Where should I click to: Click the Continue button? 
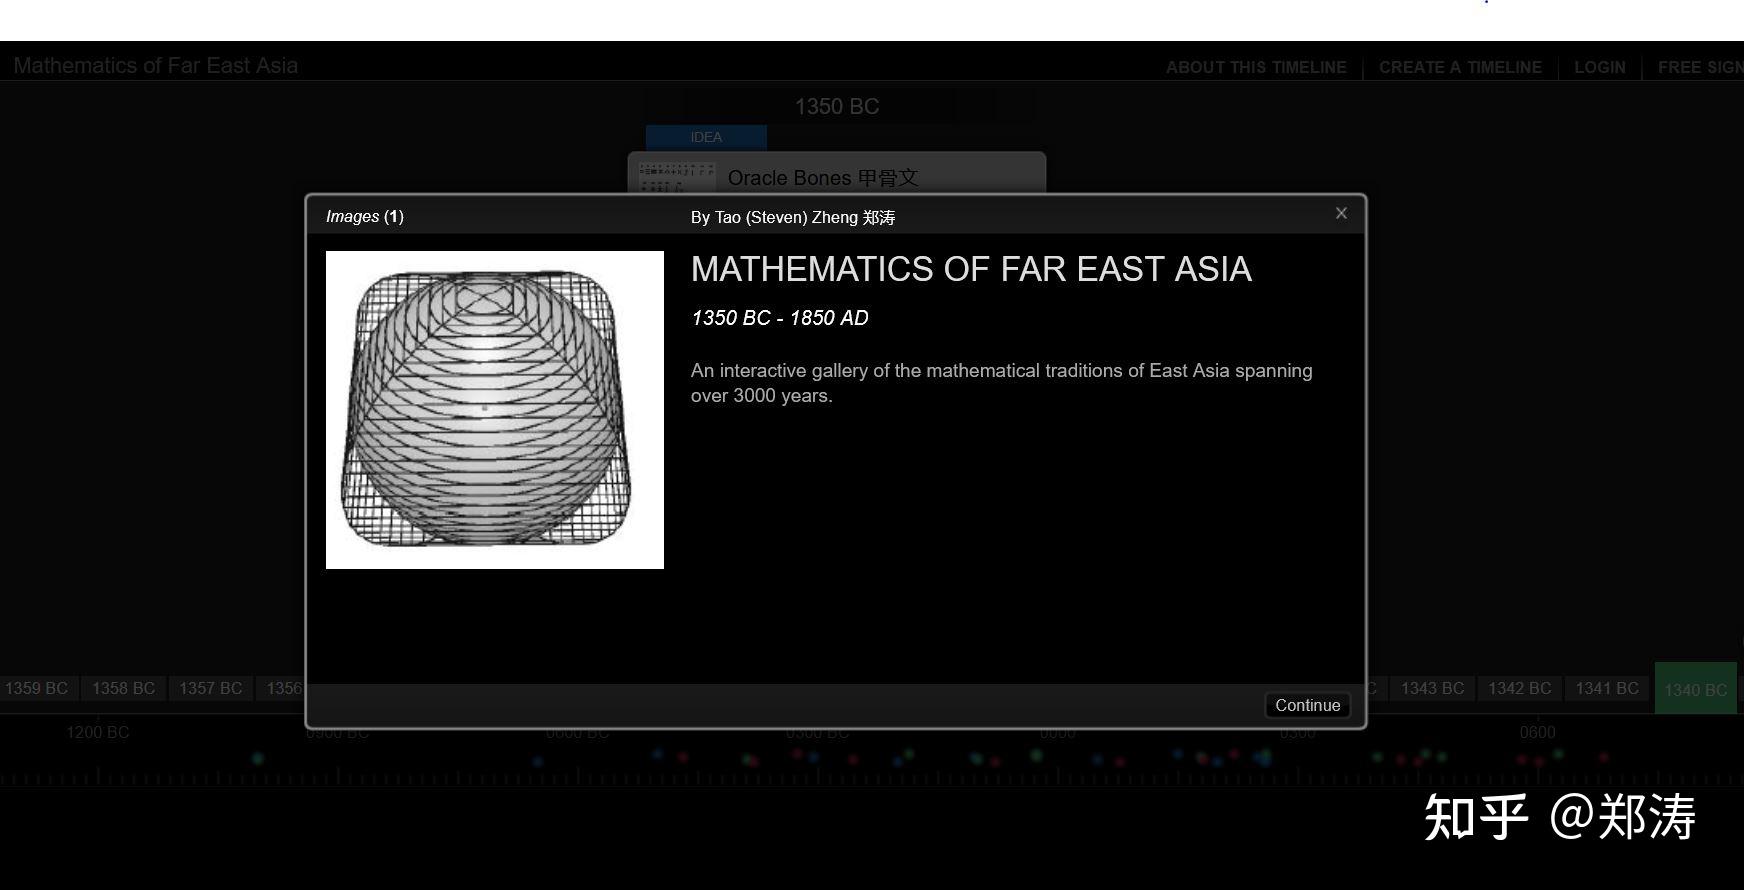coord(1307,705)
